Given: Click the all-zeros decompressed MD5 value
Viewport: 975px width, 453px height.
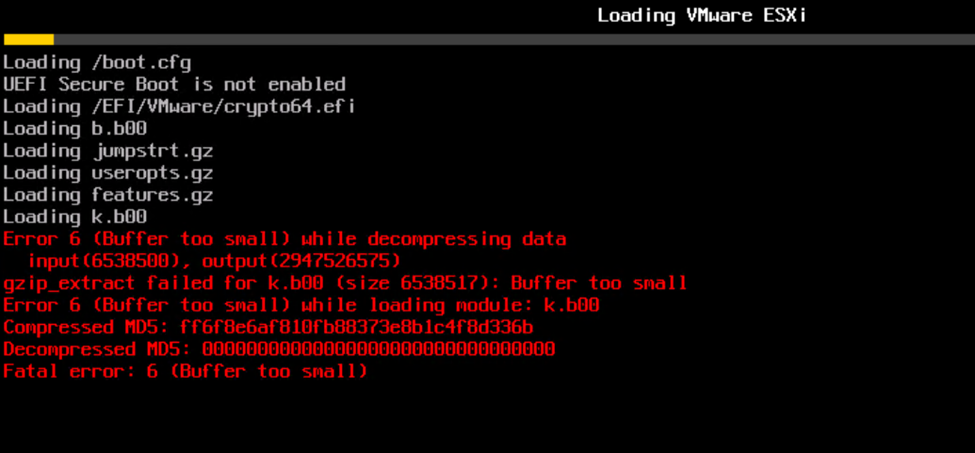Looking at the screenshot, I should (x=378, y=349).
